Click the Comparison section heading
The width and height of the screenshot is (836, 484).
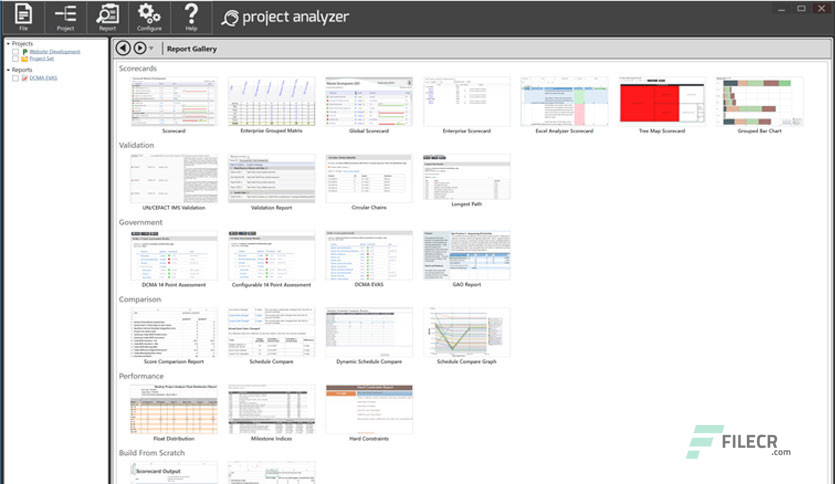[x=140, y=299]
